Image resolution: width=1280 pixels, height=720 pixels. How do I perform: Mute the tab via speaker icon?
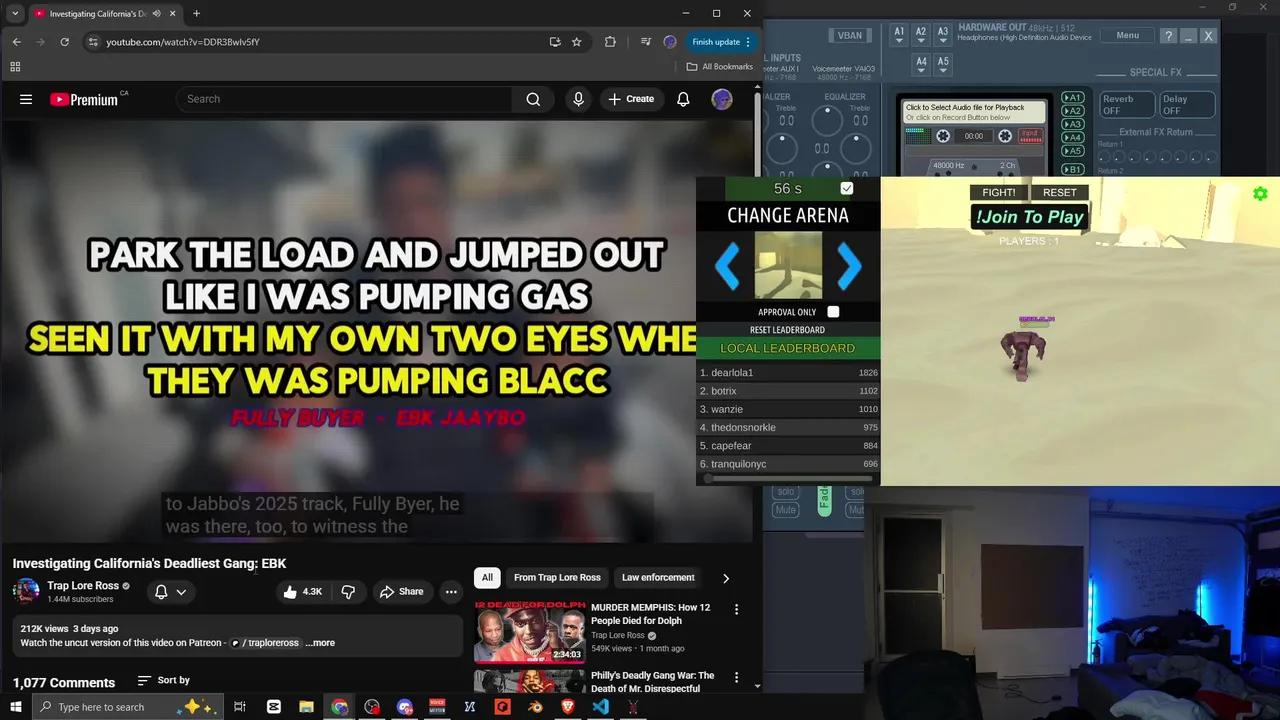pyautogui.click(x=157, y=14)
